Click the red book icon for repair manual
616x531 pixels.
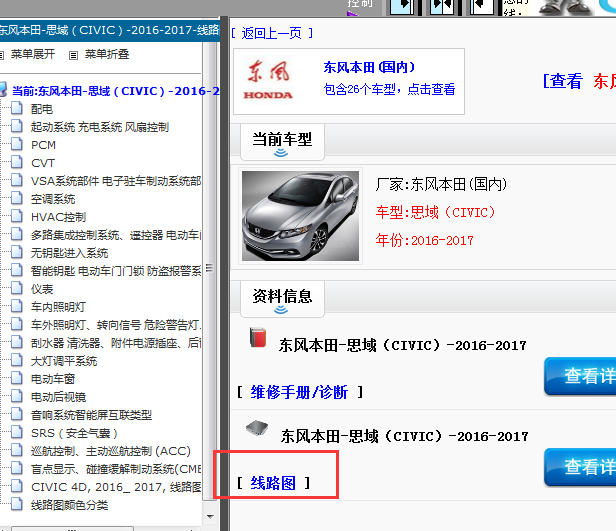pyautogui.click(x=258, y=338)
